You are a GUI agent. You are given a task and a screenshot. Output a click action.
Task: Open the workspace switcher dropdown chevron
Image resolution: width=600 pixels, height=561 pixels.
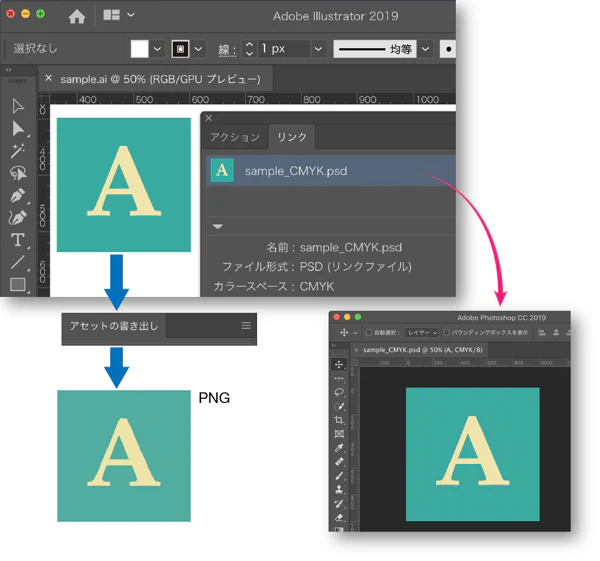(x=131, y=15)
